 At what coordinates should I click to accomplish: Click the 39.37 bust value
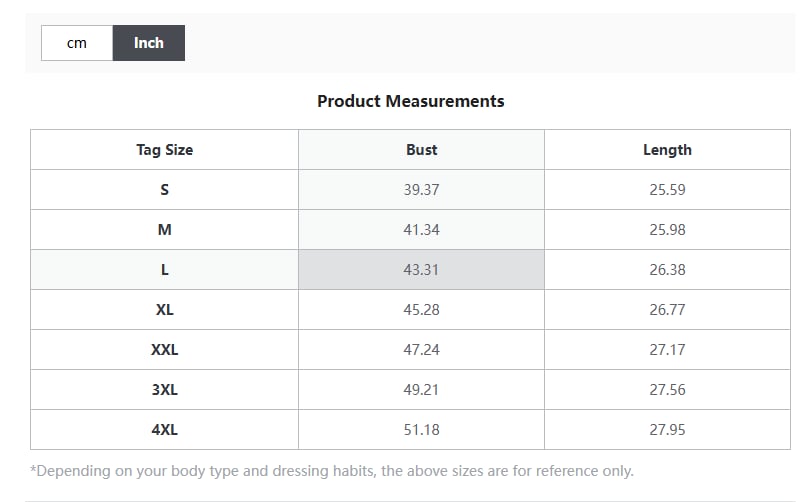pyautogui.click(x=421, y=190)
